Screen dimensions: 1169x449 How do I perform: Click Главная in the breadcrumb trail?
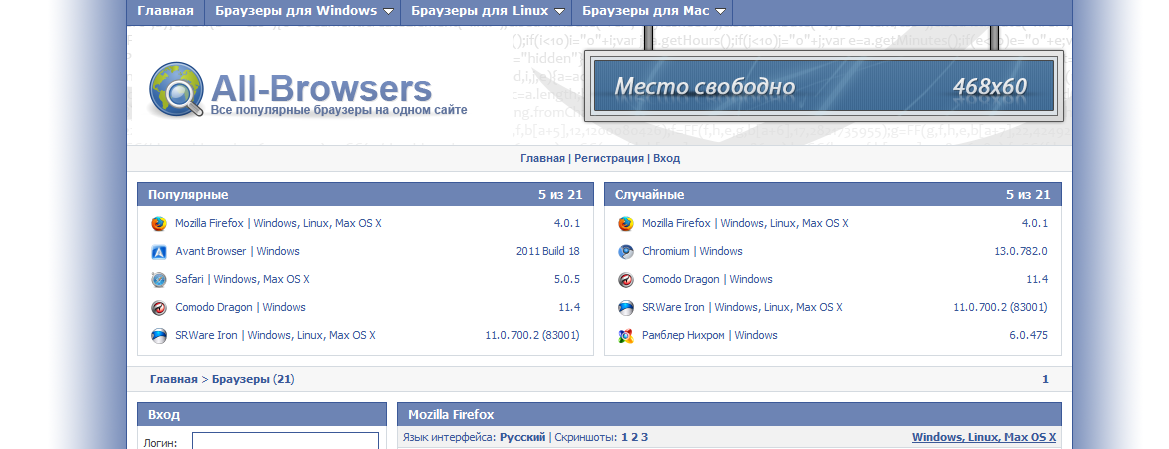click(174, 379)
